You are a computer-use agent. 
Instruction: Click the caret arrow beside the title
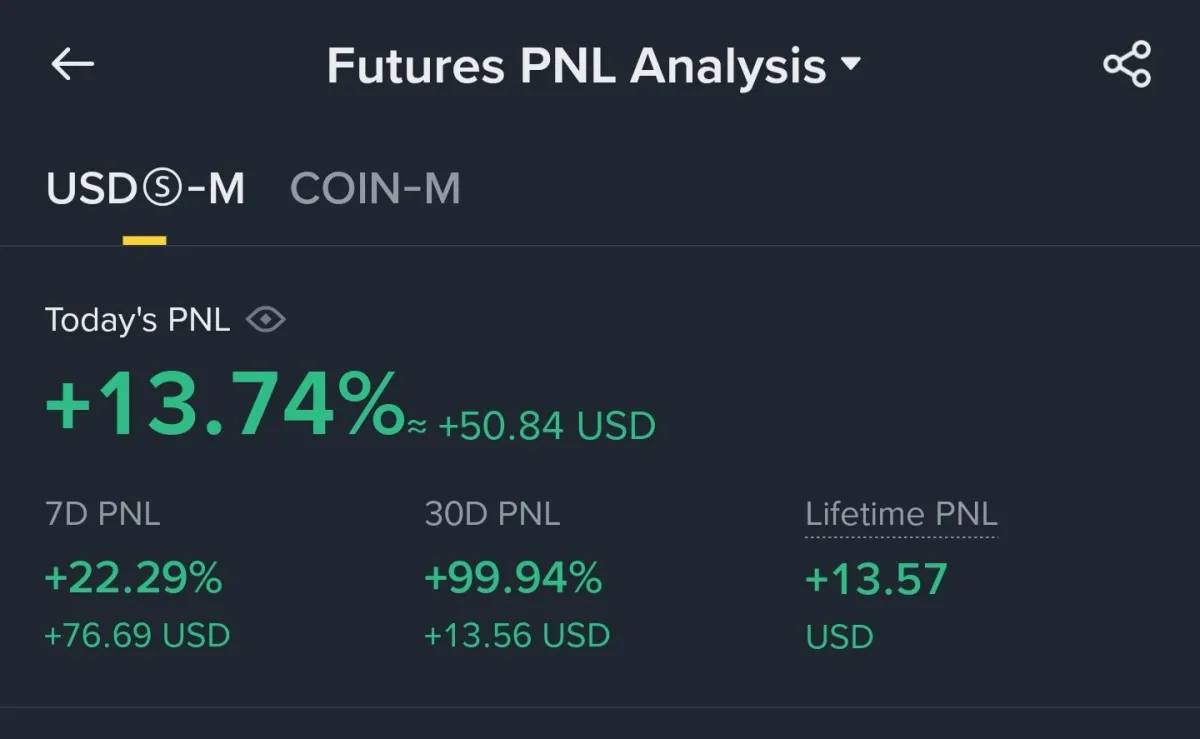(850, 65)
